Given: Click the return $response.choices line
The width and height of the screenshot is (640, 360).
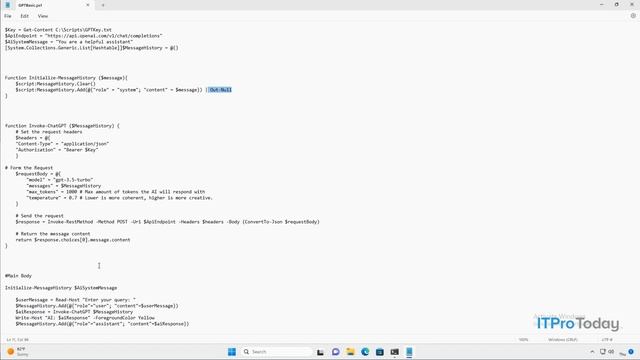Looking at the screenshot, I should [73, 240].
